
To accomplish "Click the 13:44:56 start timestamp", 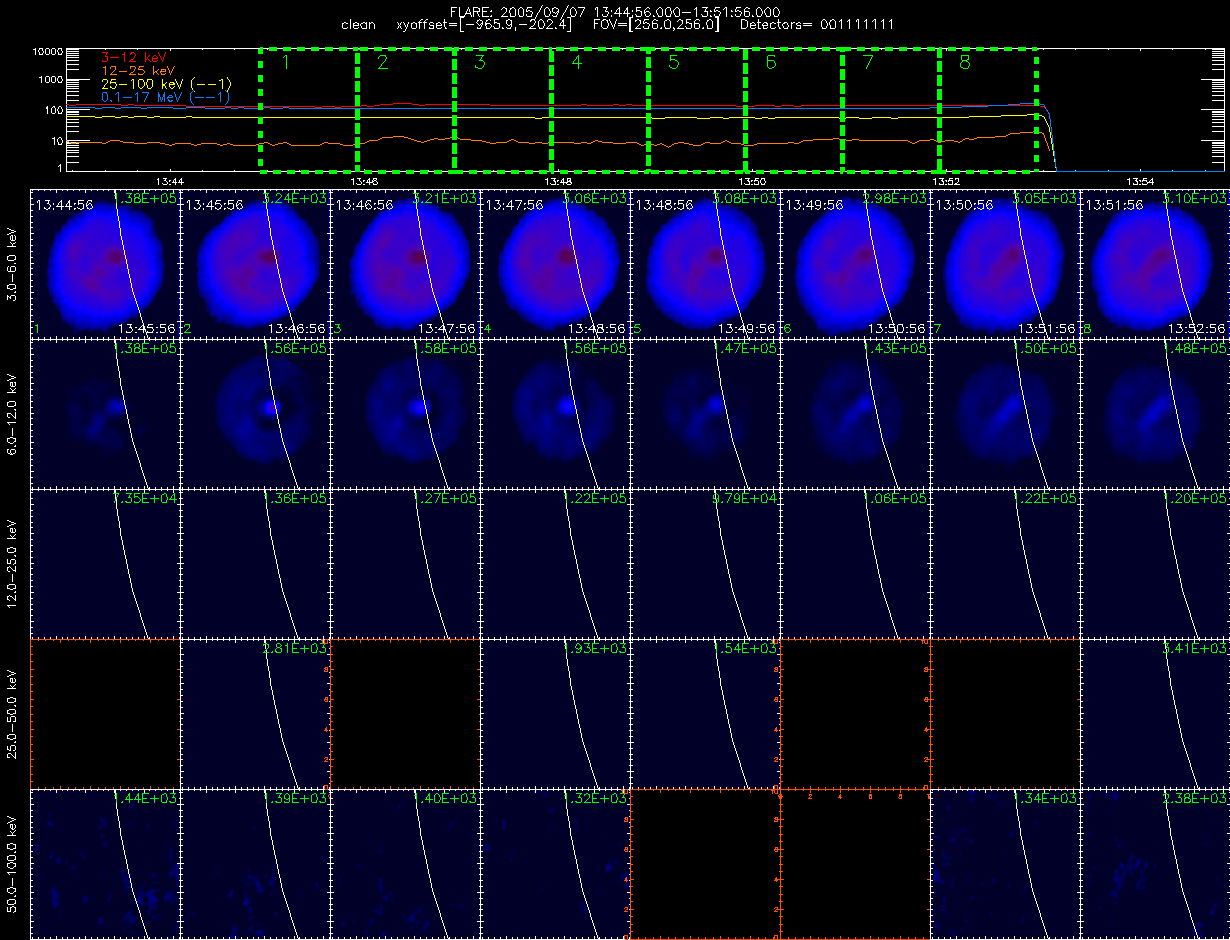I will click(64, 204).
